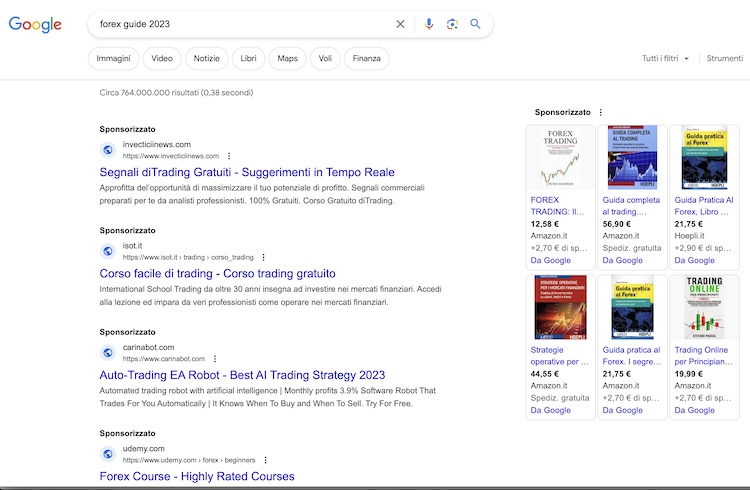Open the Maps filter
This screenshot has height=490, width=750.
(287, 58)
